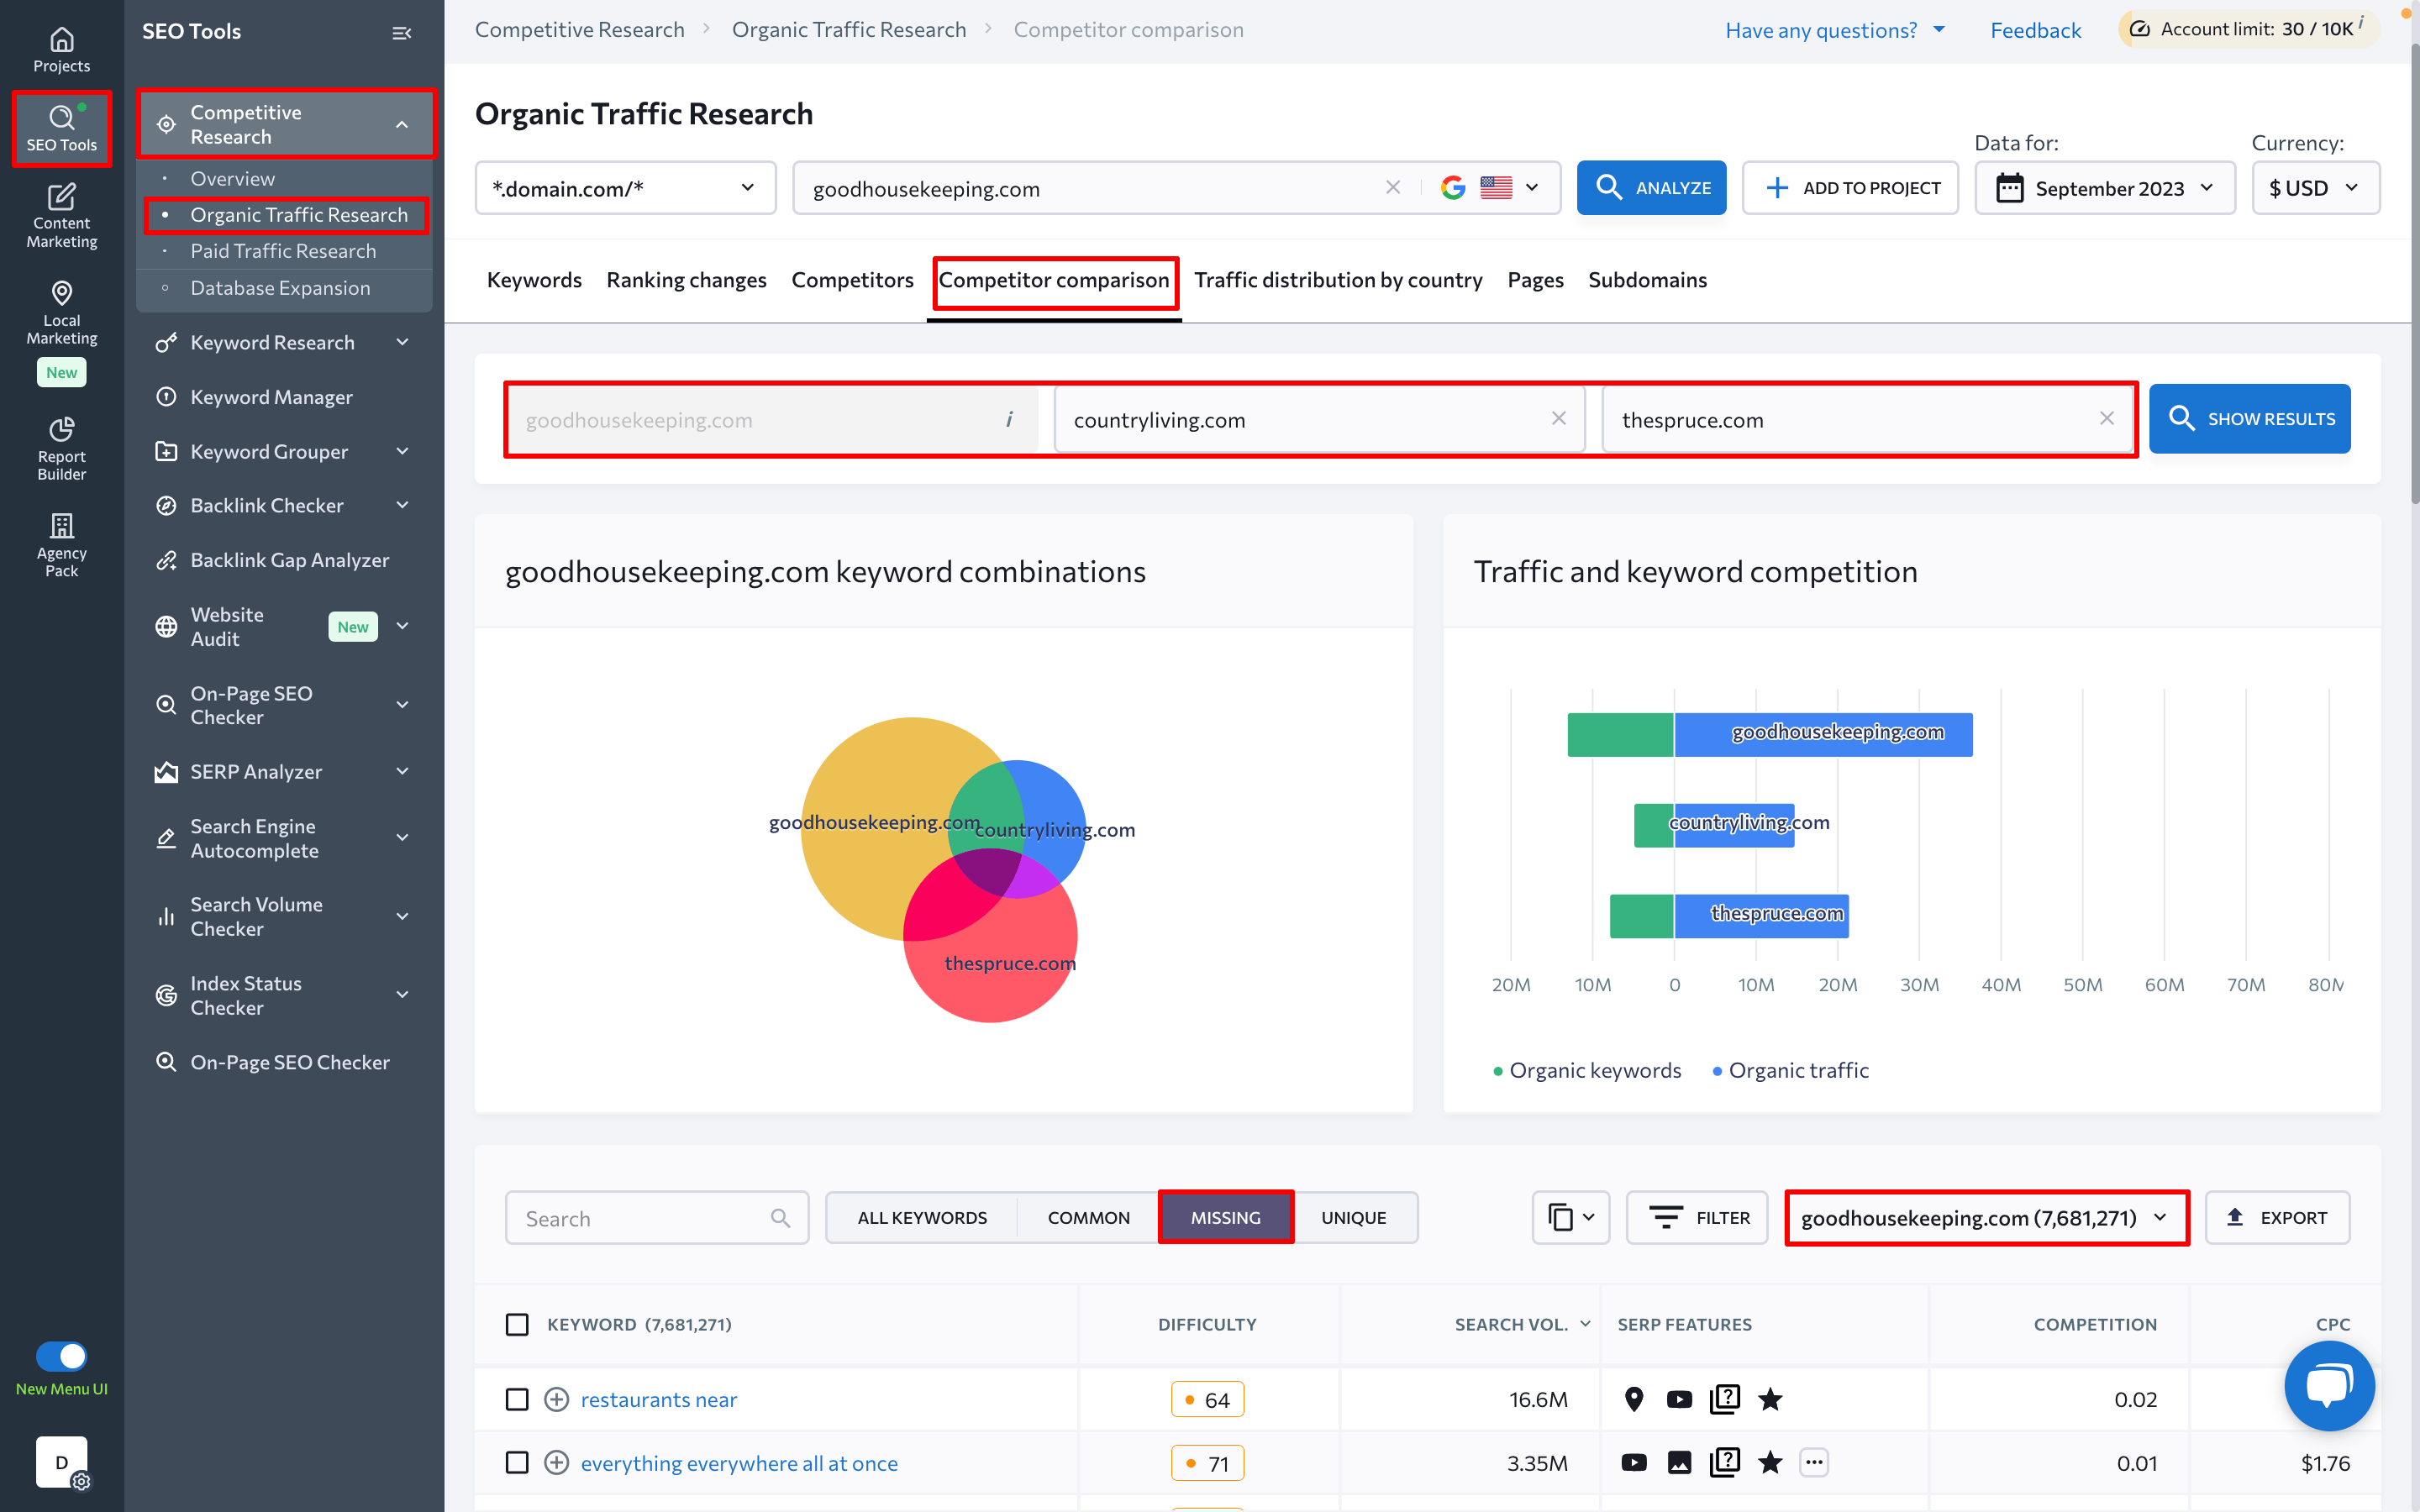
Task: Click the Search Volume Checker icon
Action: click(164, 916)
